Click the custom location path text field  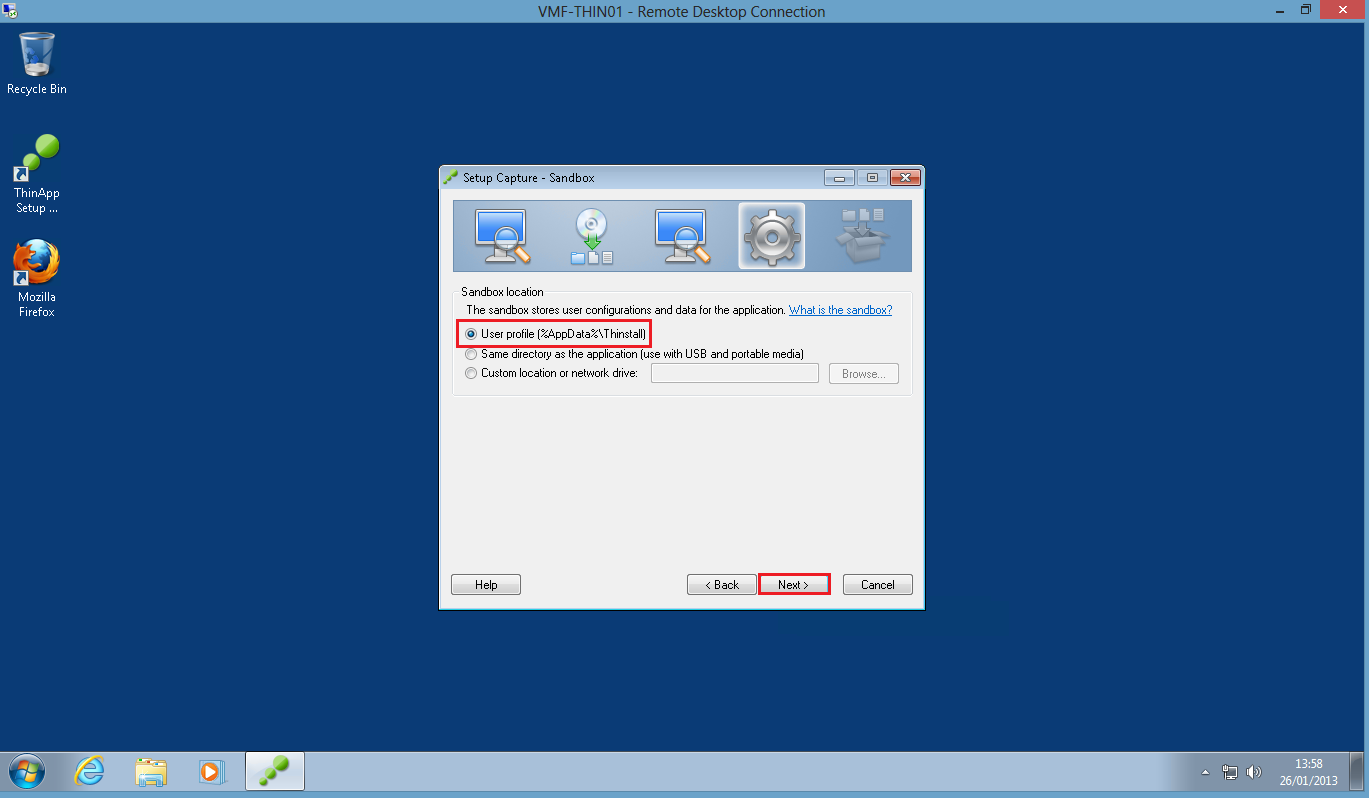pyautogui.click(x=734, y=374)
